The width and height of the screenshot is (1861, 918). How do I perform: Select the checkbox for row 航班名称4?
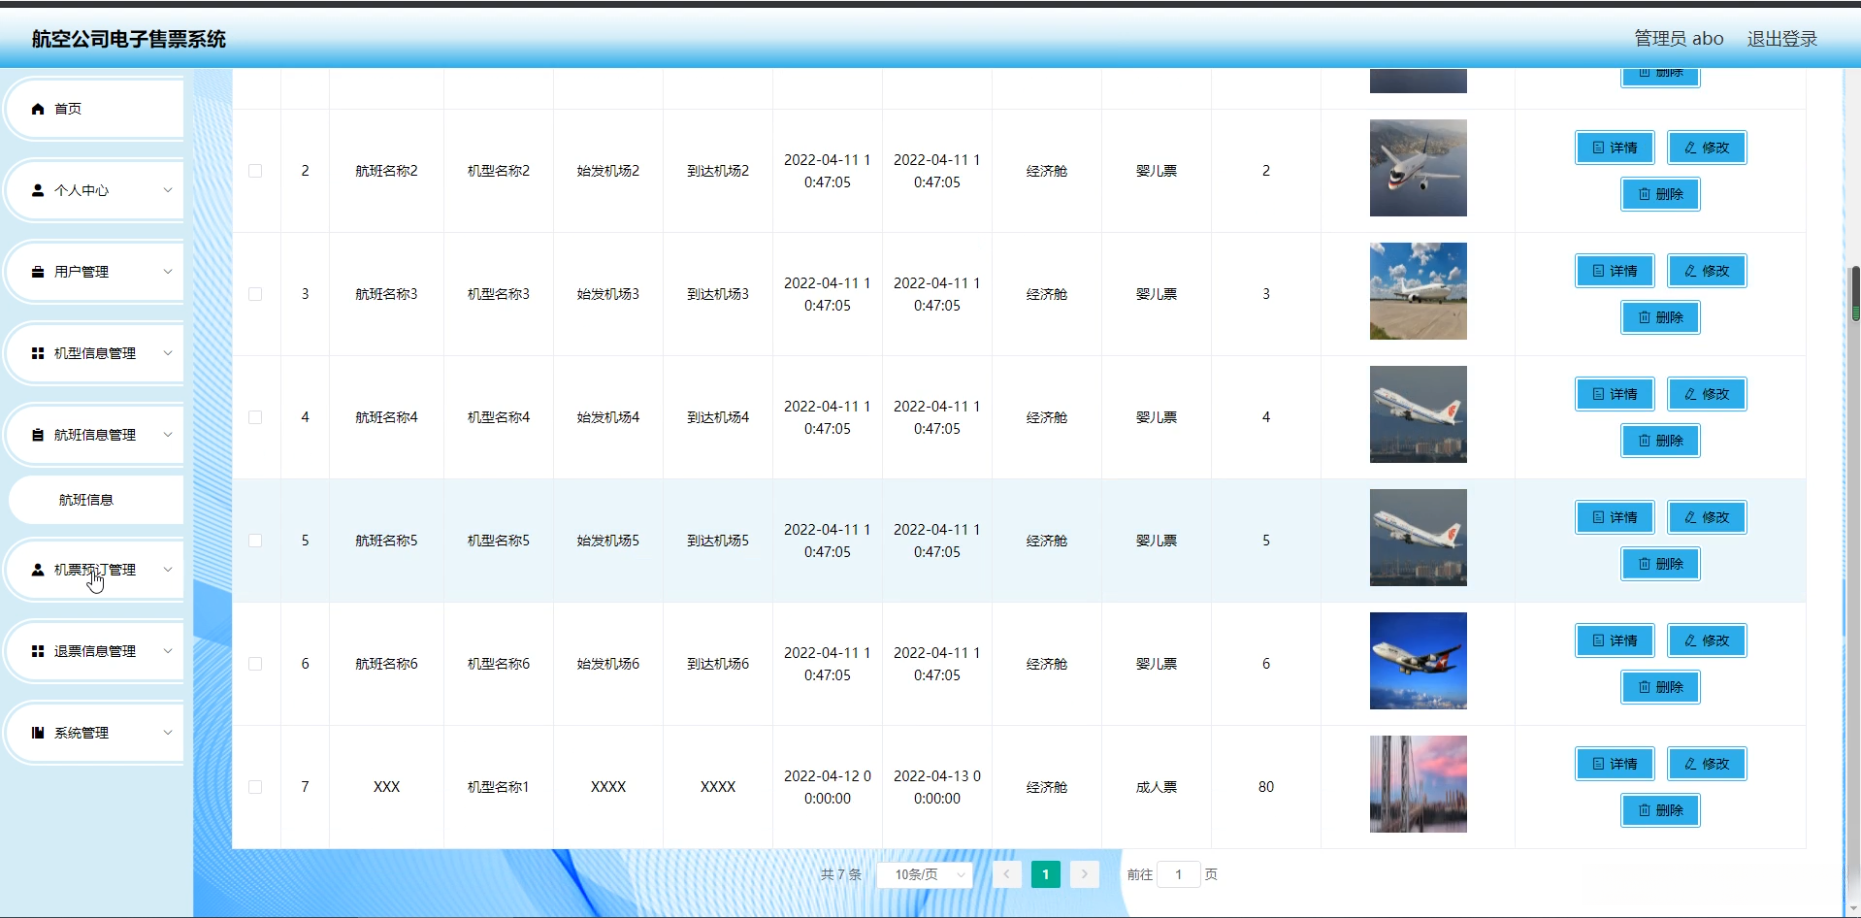click(255, 417)
